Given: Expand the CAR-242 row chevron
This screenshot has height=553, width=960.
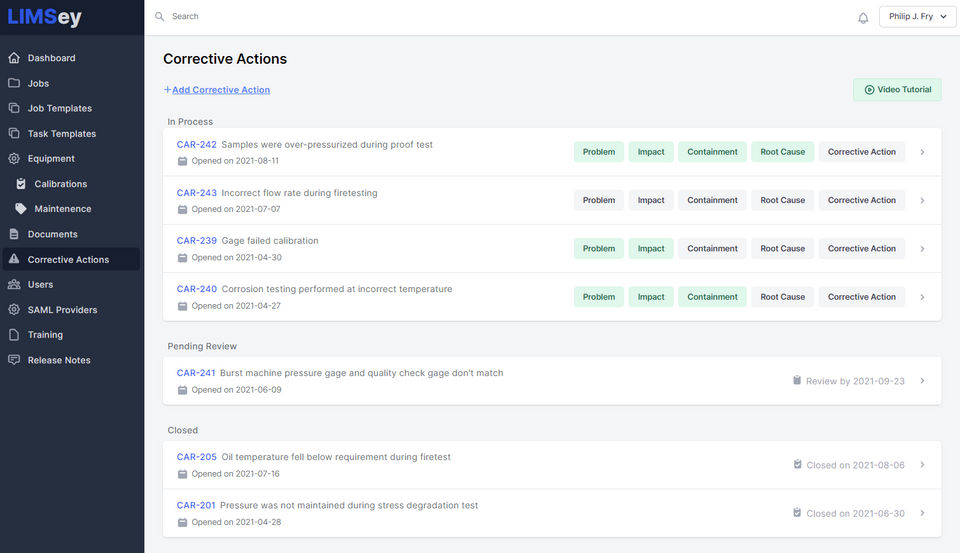Looking at the screenshot, I should pos(922,153).
